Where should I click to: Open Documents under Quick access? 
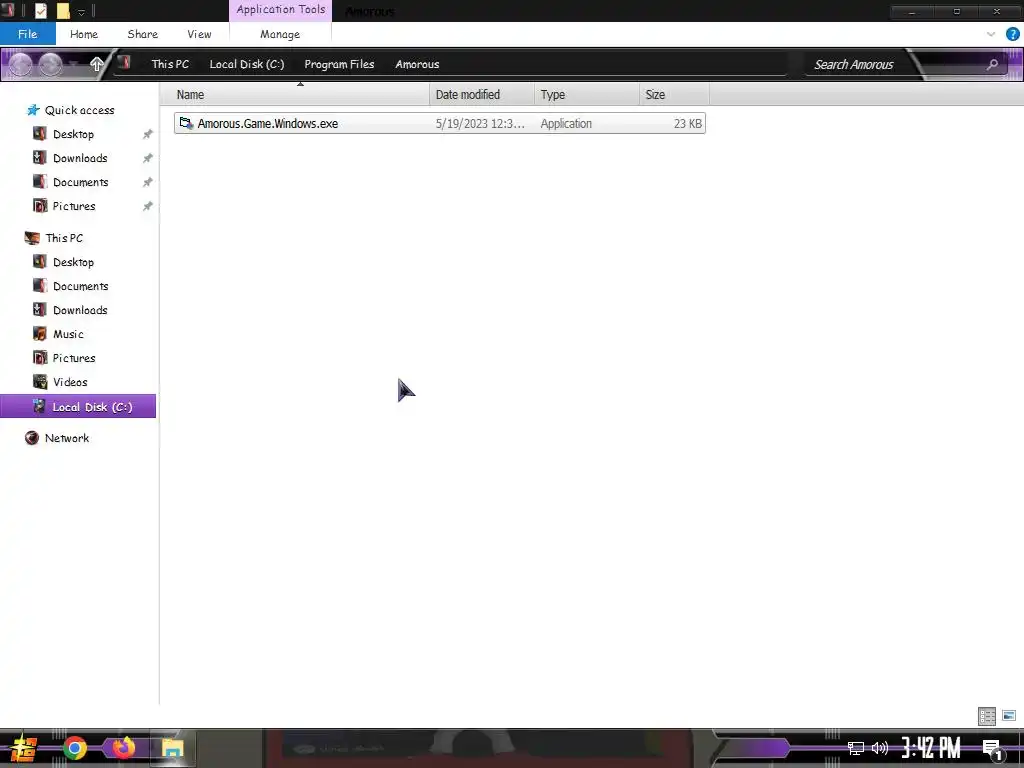point(80,182)
